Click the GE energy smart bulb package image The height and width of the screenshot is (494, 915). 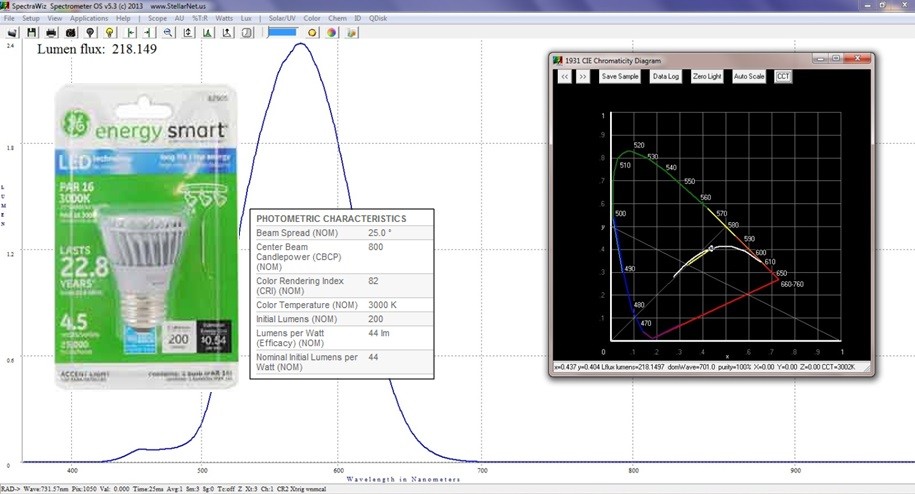146,236
